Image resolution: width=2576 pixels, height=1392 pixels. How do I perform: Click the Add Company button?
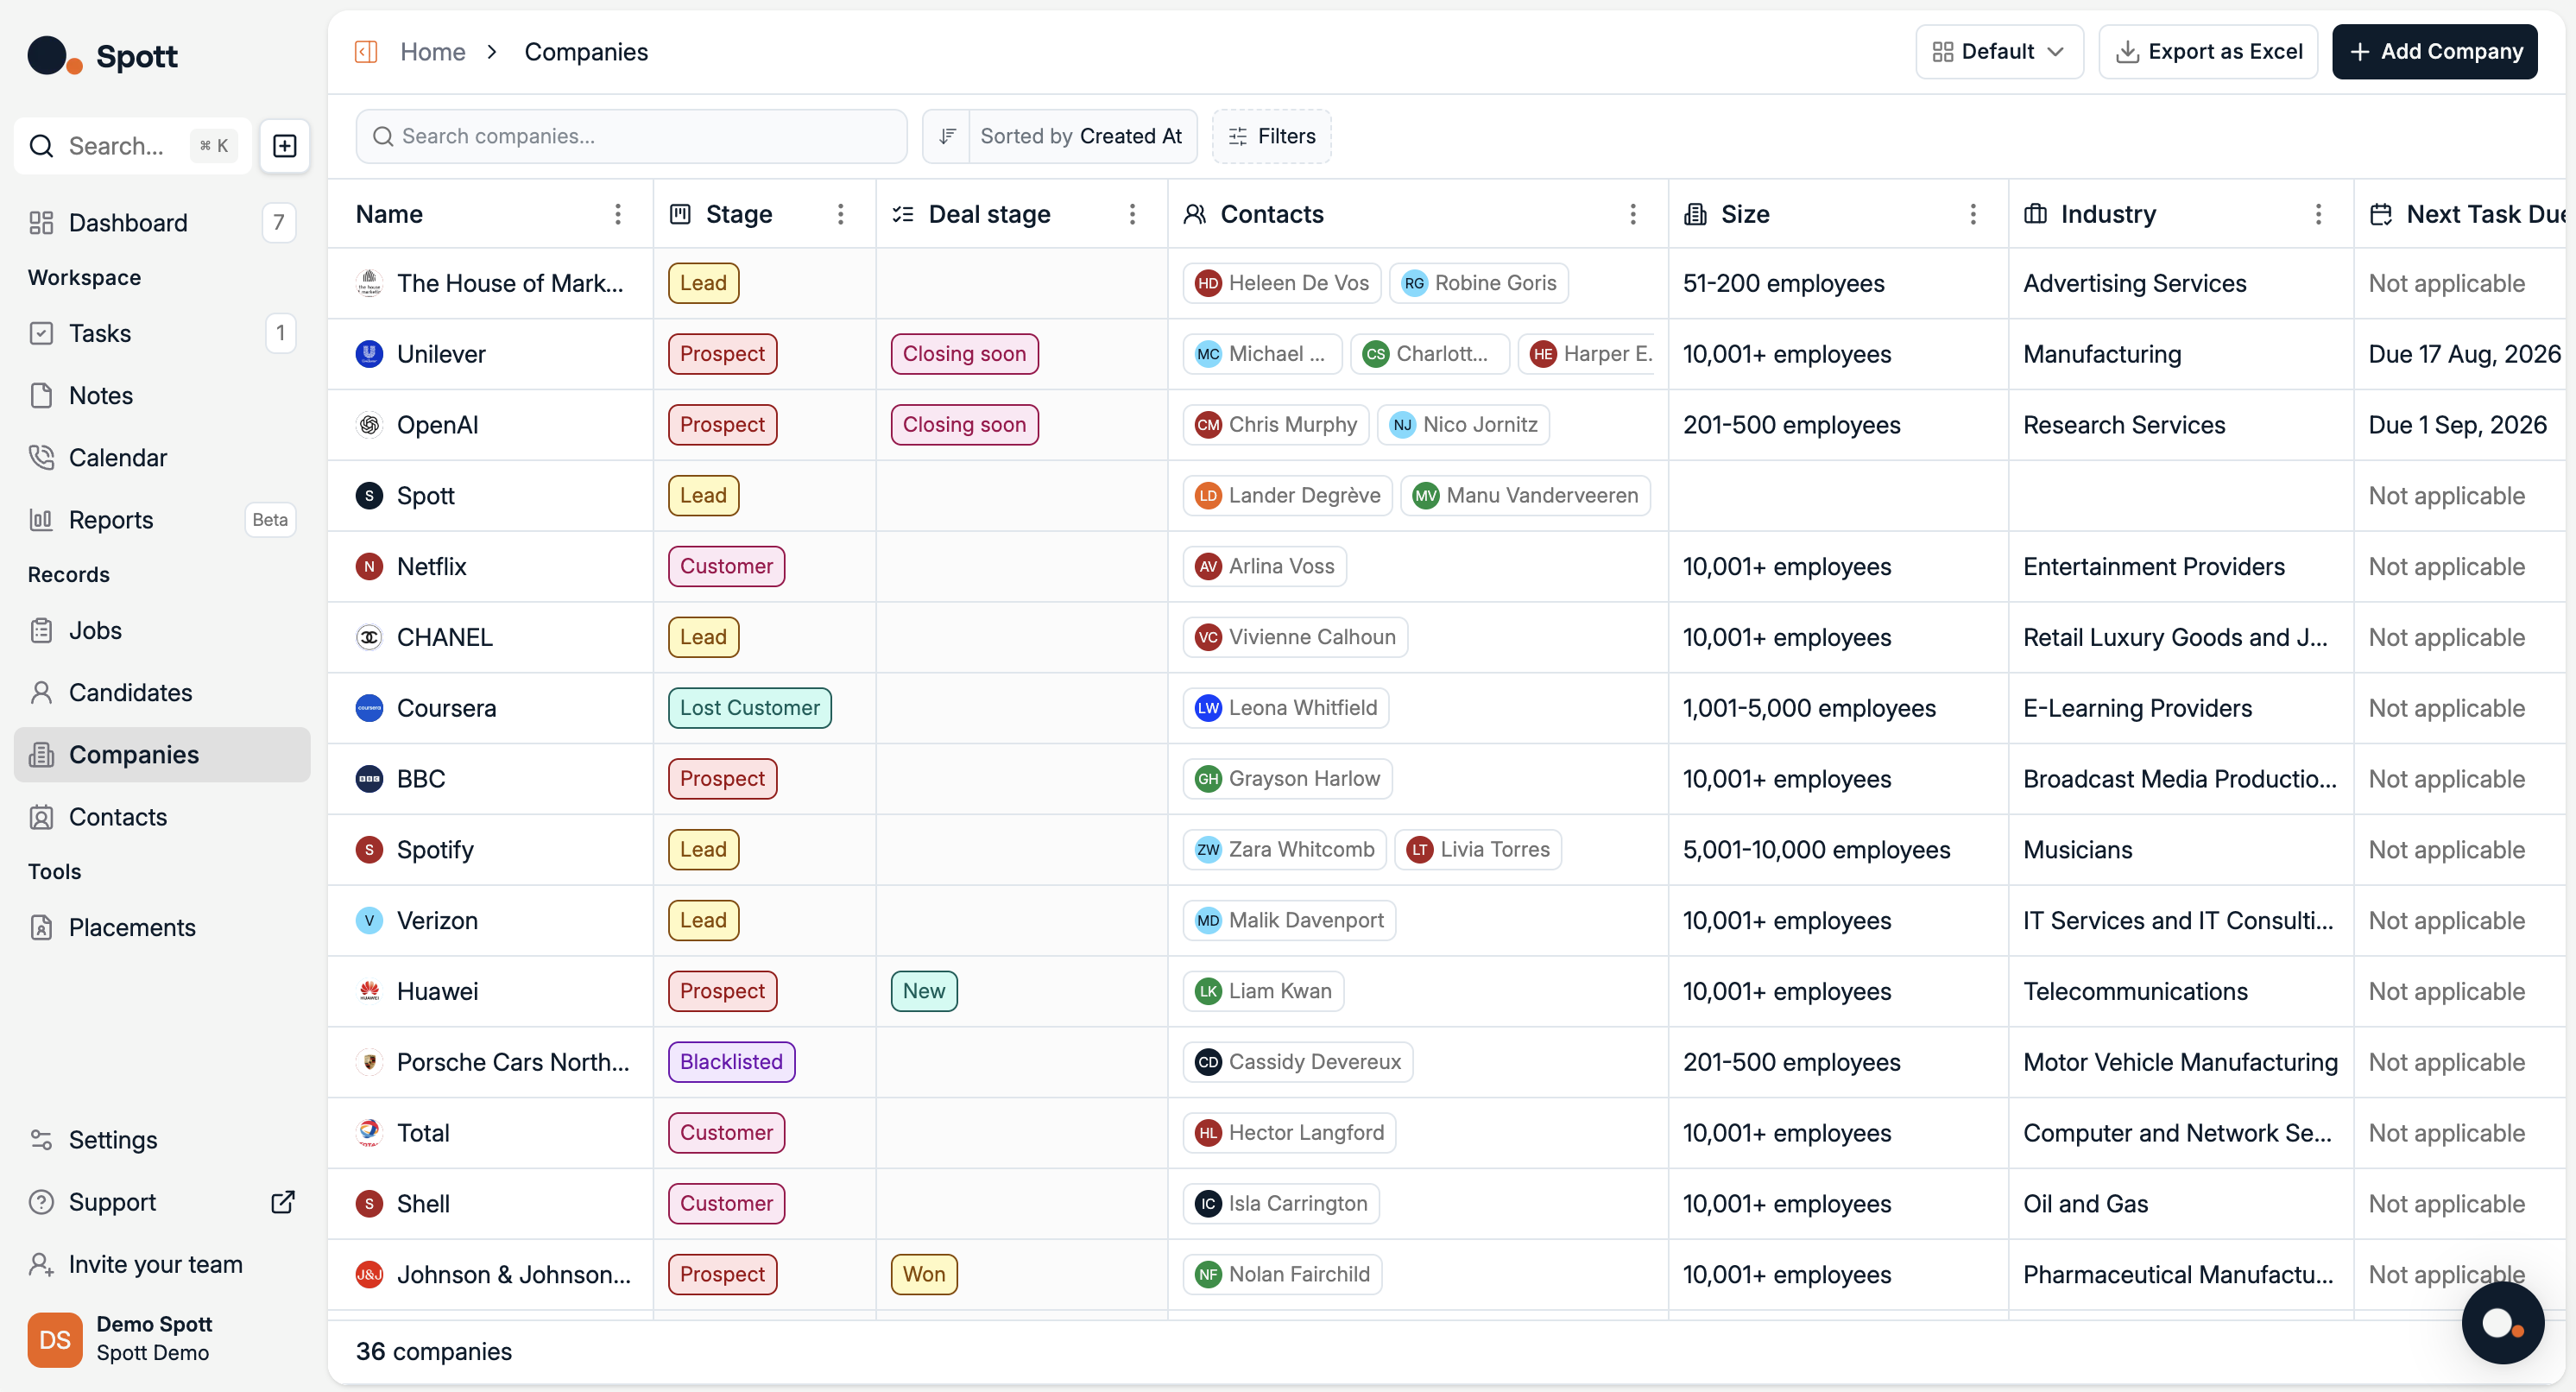click(2434, 52)
